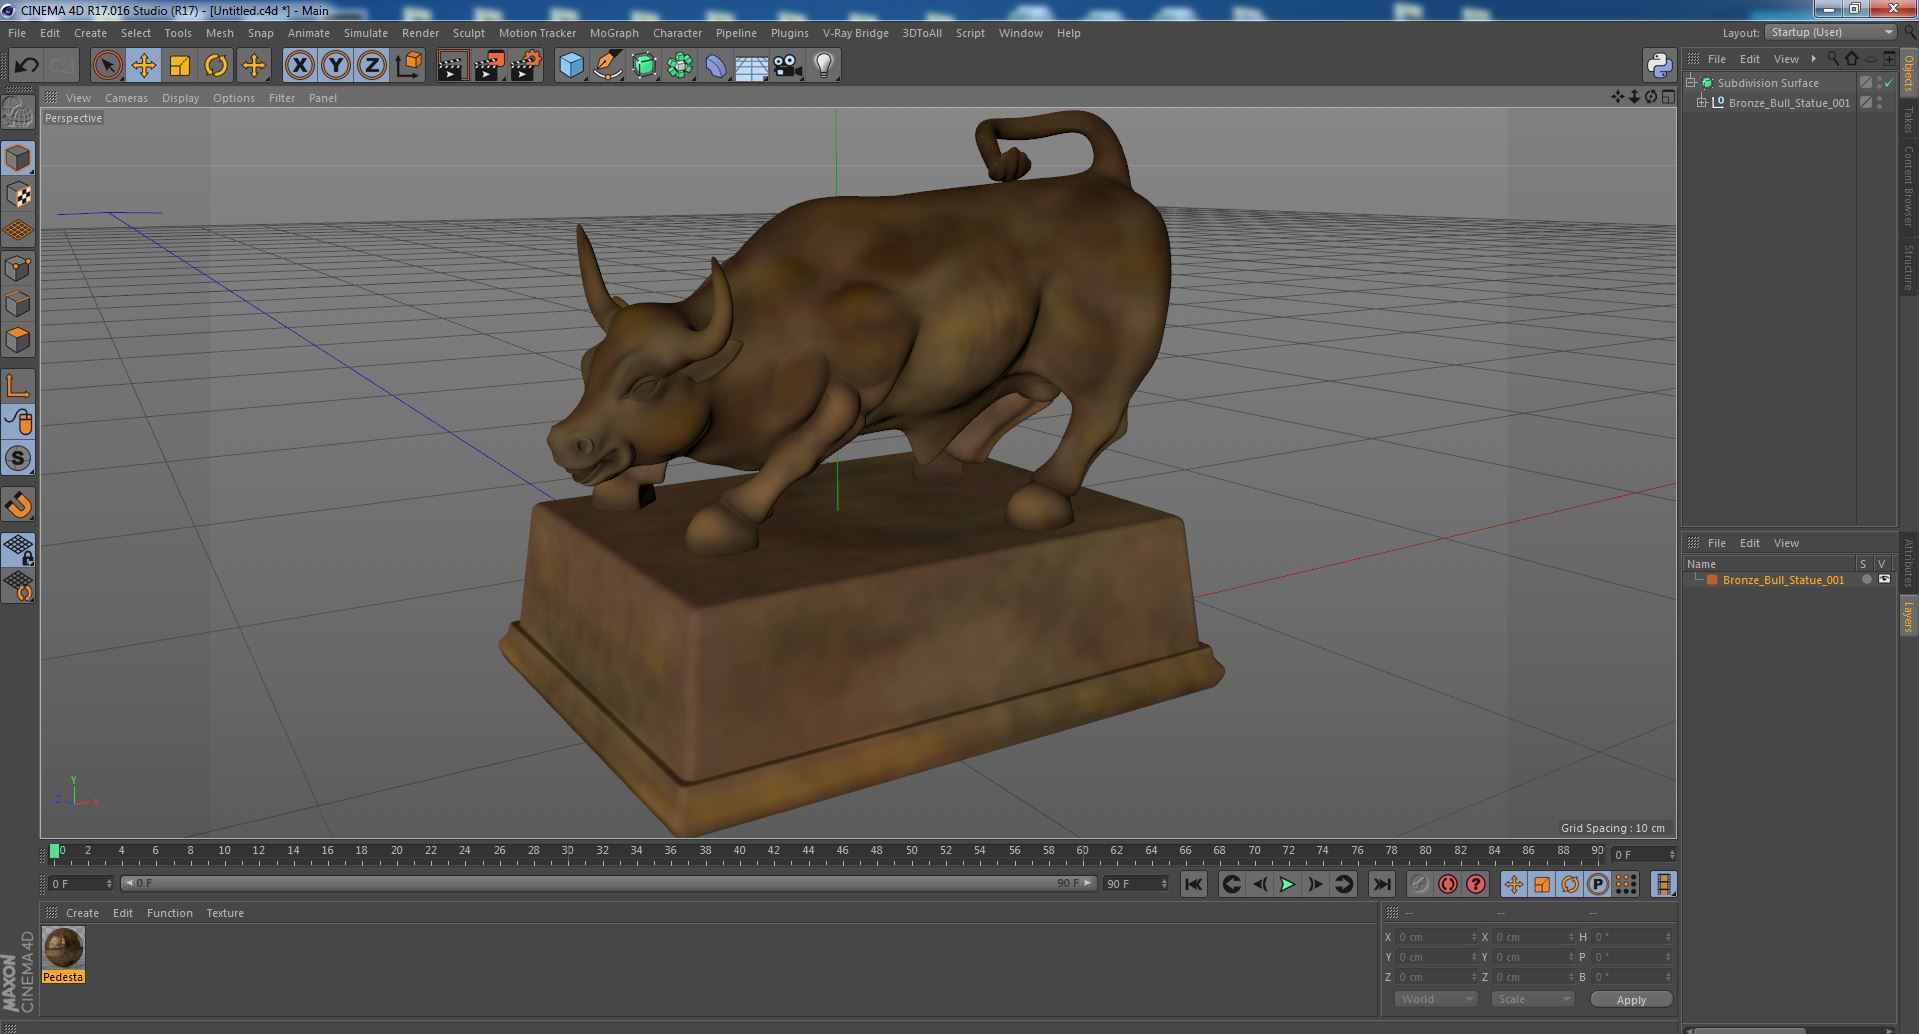Open V-Ray Bridge menu
1919x1034 pixels.
tap(855, 33)
